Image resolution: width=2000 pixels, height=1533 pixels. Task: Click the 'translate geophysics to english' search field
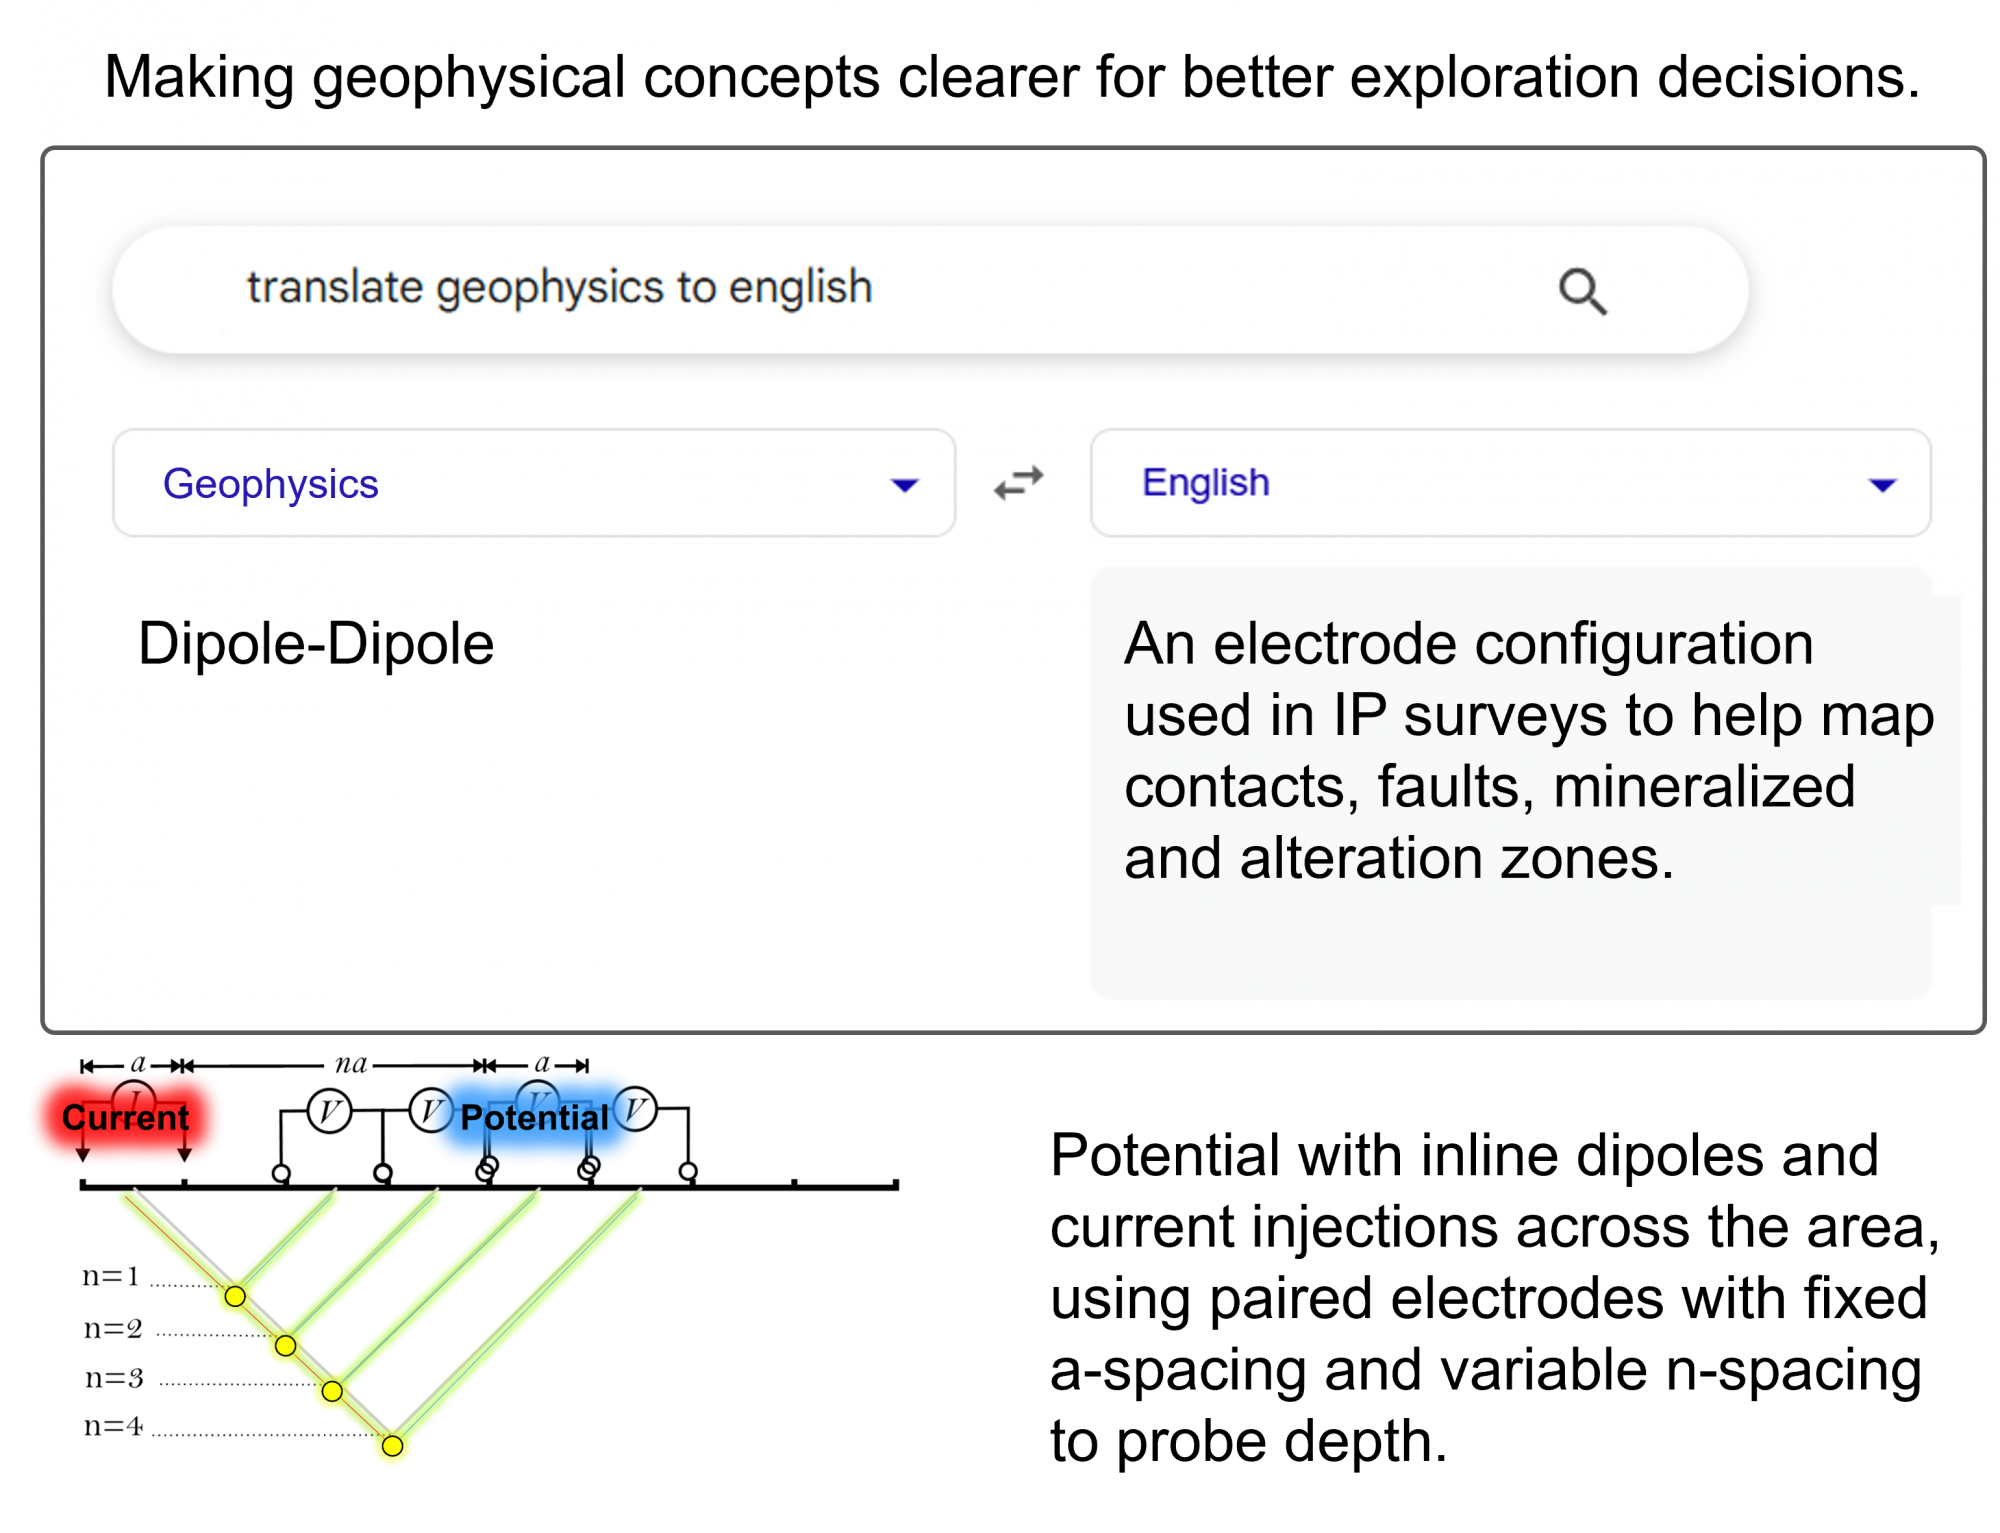click(x=930, y=289)
